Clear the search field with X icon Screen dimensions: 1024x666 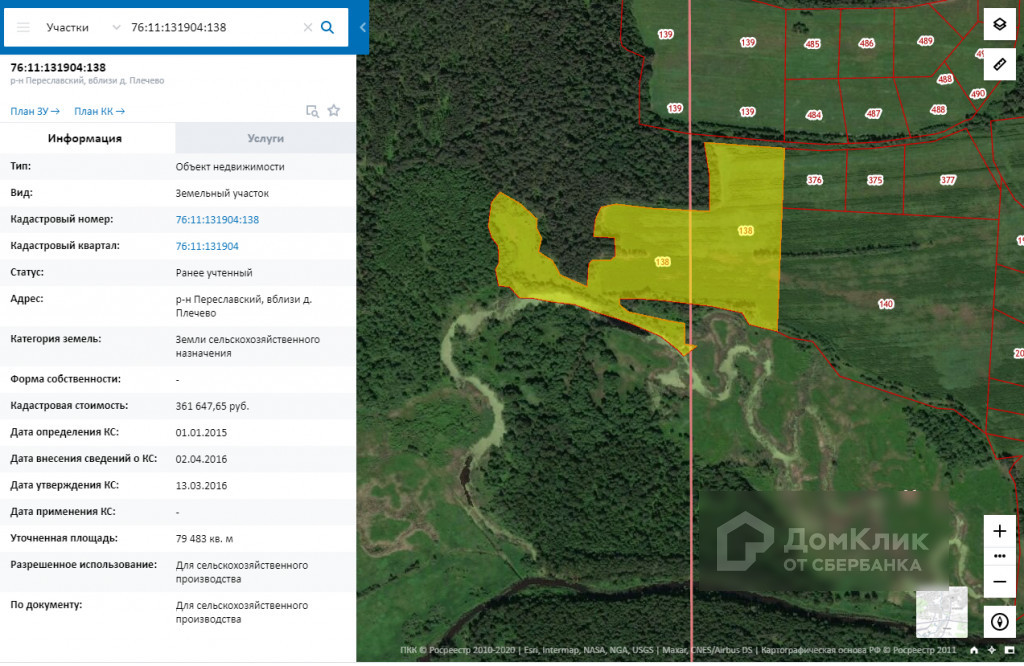click(308, 27)
